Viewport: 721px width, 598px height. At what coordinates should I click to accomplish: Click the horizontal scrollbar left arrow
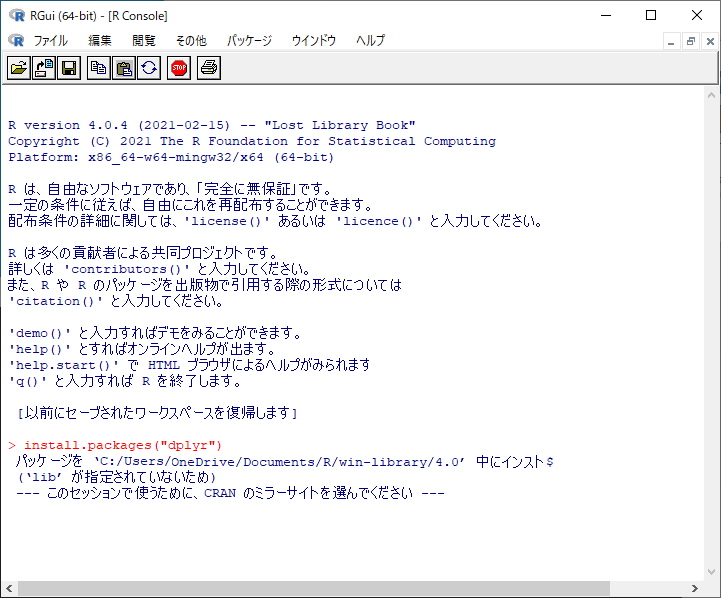tap(9, 588)
